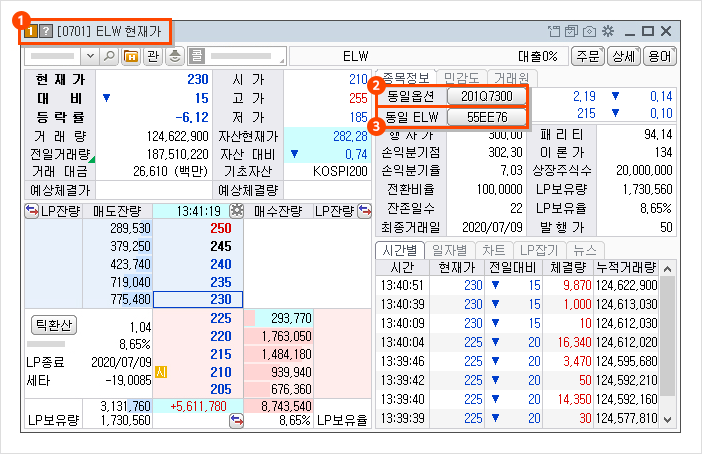Switch to the 민감도 tab
This screenshot has height=454, width=702.
tap(461, 78)
